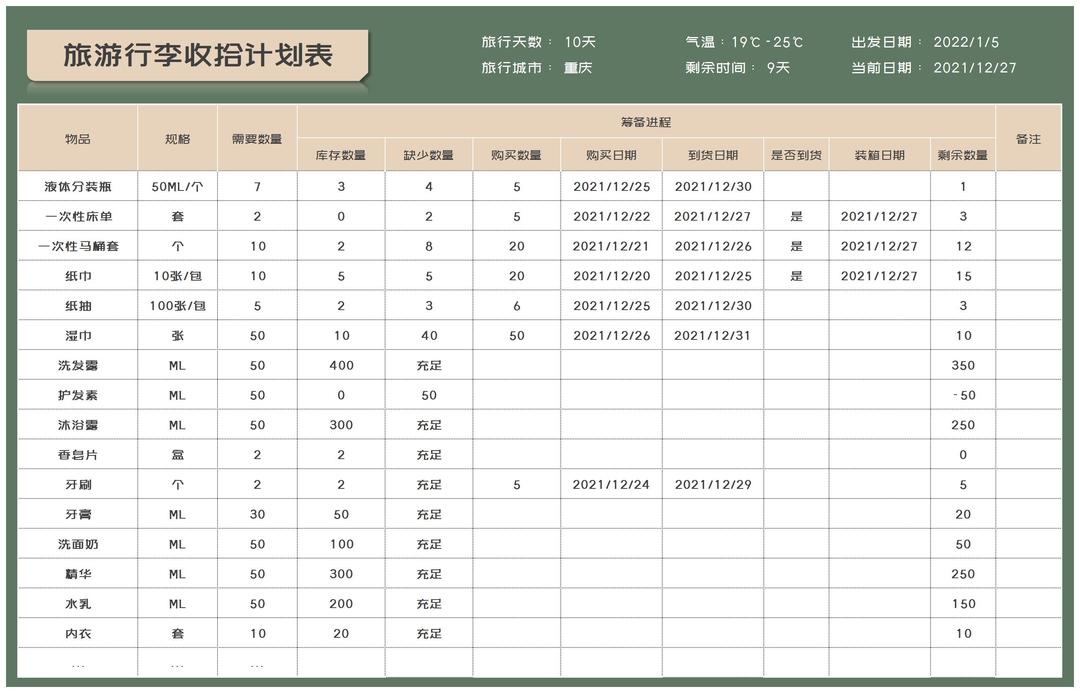Select the 到货日期 column header
The image size is (1080, 693).
pos(713,155)
